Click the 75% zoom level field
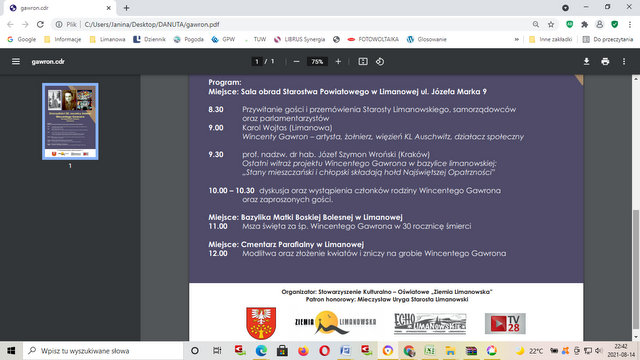 point(317,62)
